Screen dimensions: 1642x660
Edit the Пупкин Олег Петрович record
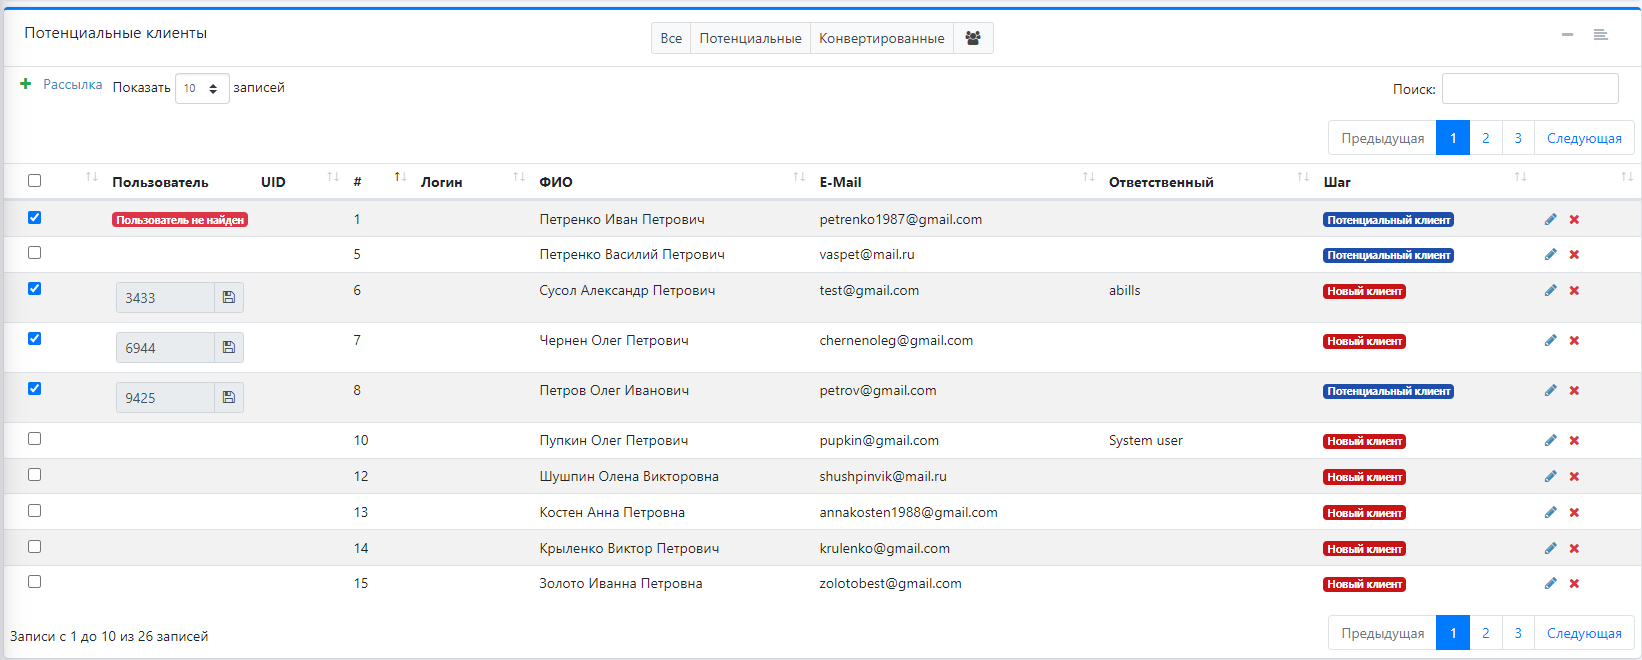click(x=1550, y=441)
